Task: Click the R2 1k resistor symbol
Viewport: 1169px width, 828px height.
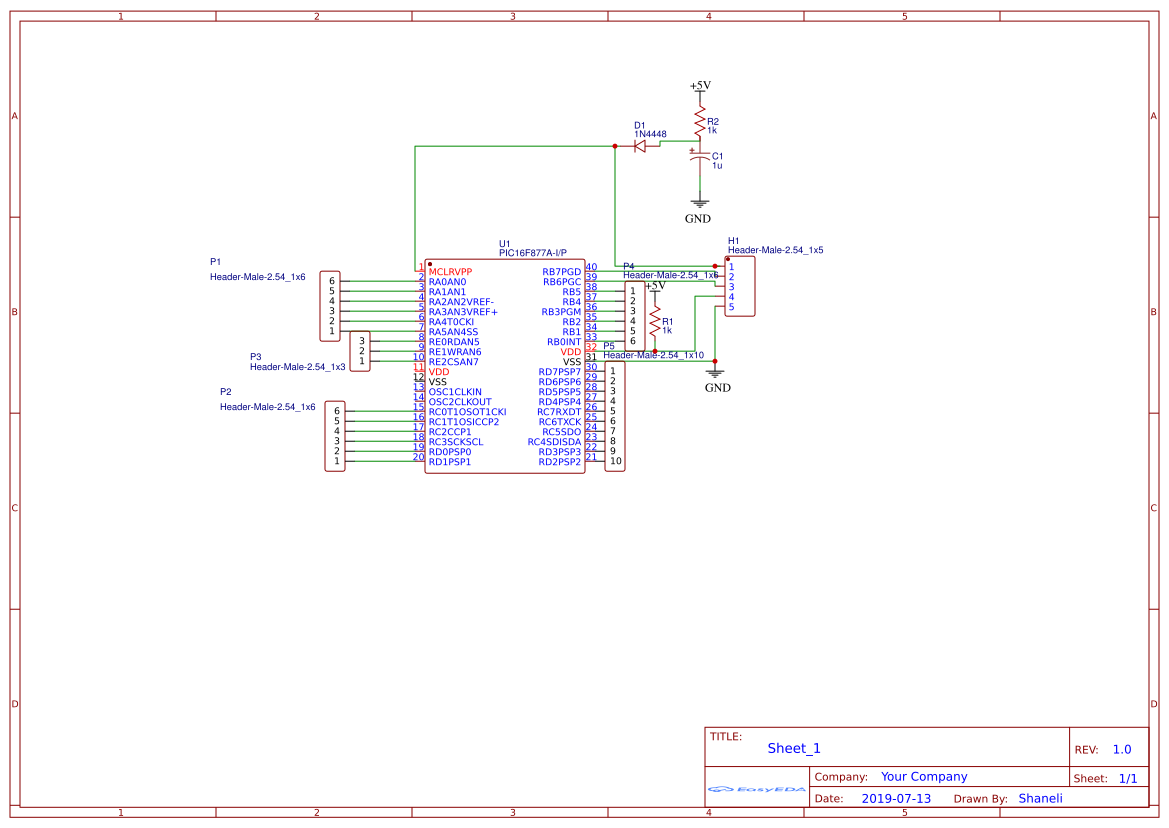Action: (699, 121)
